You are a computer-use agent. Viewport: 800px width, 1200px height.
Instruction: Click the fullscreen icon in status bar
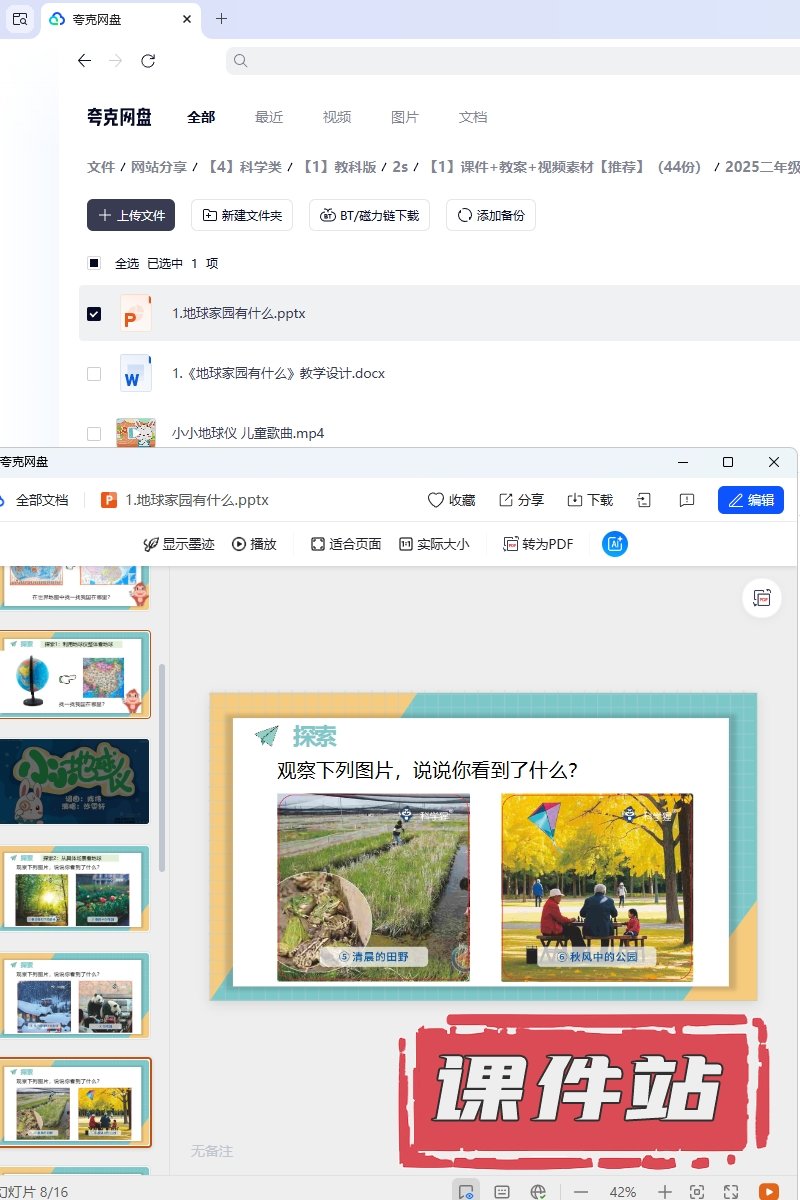(x=731, y=1192)
